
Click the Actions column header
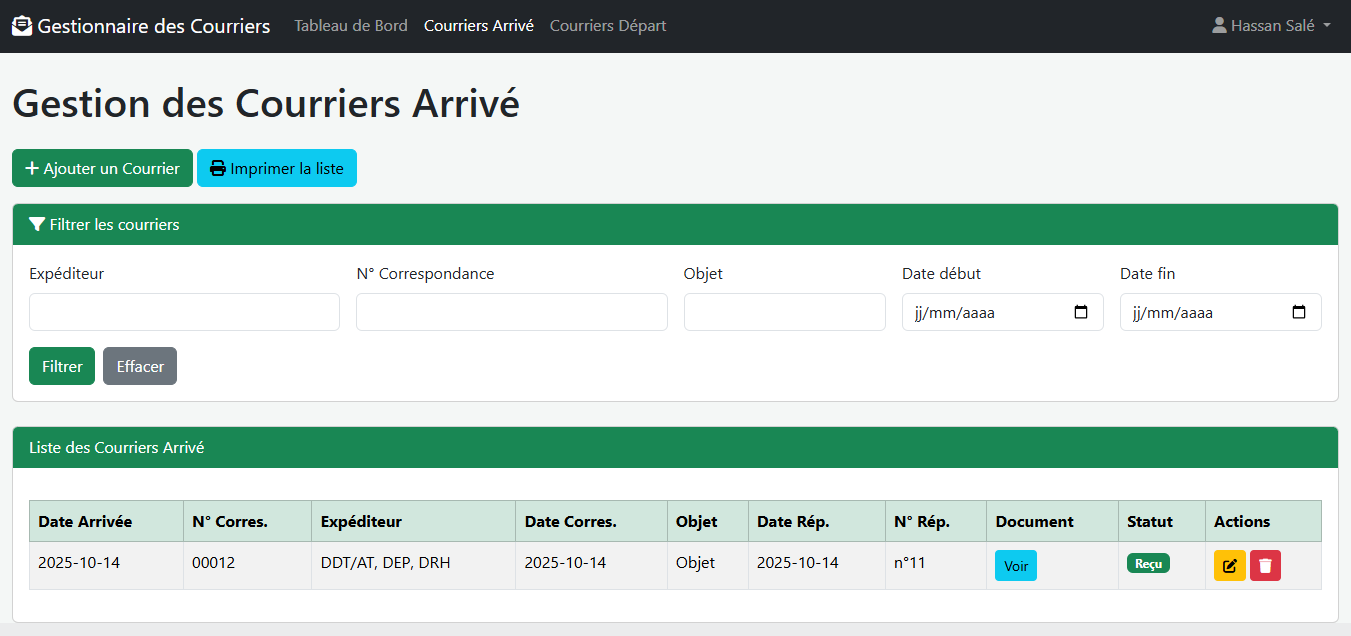click(1264, 521)
